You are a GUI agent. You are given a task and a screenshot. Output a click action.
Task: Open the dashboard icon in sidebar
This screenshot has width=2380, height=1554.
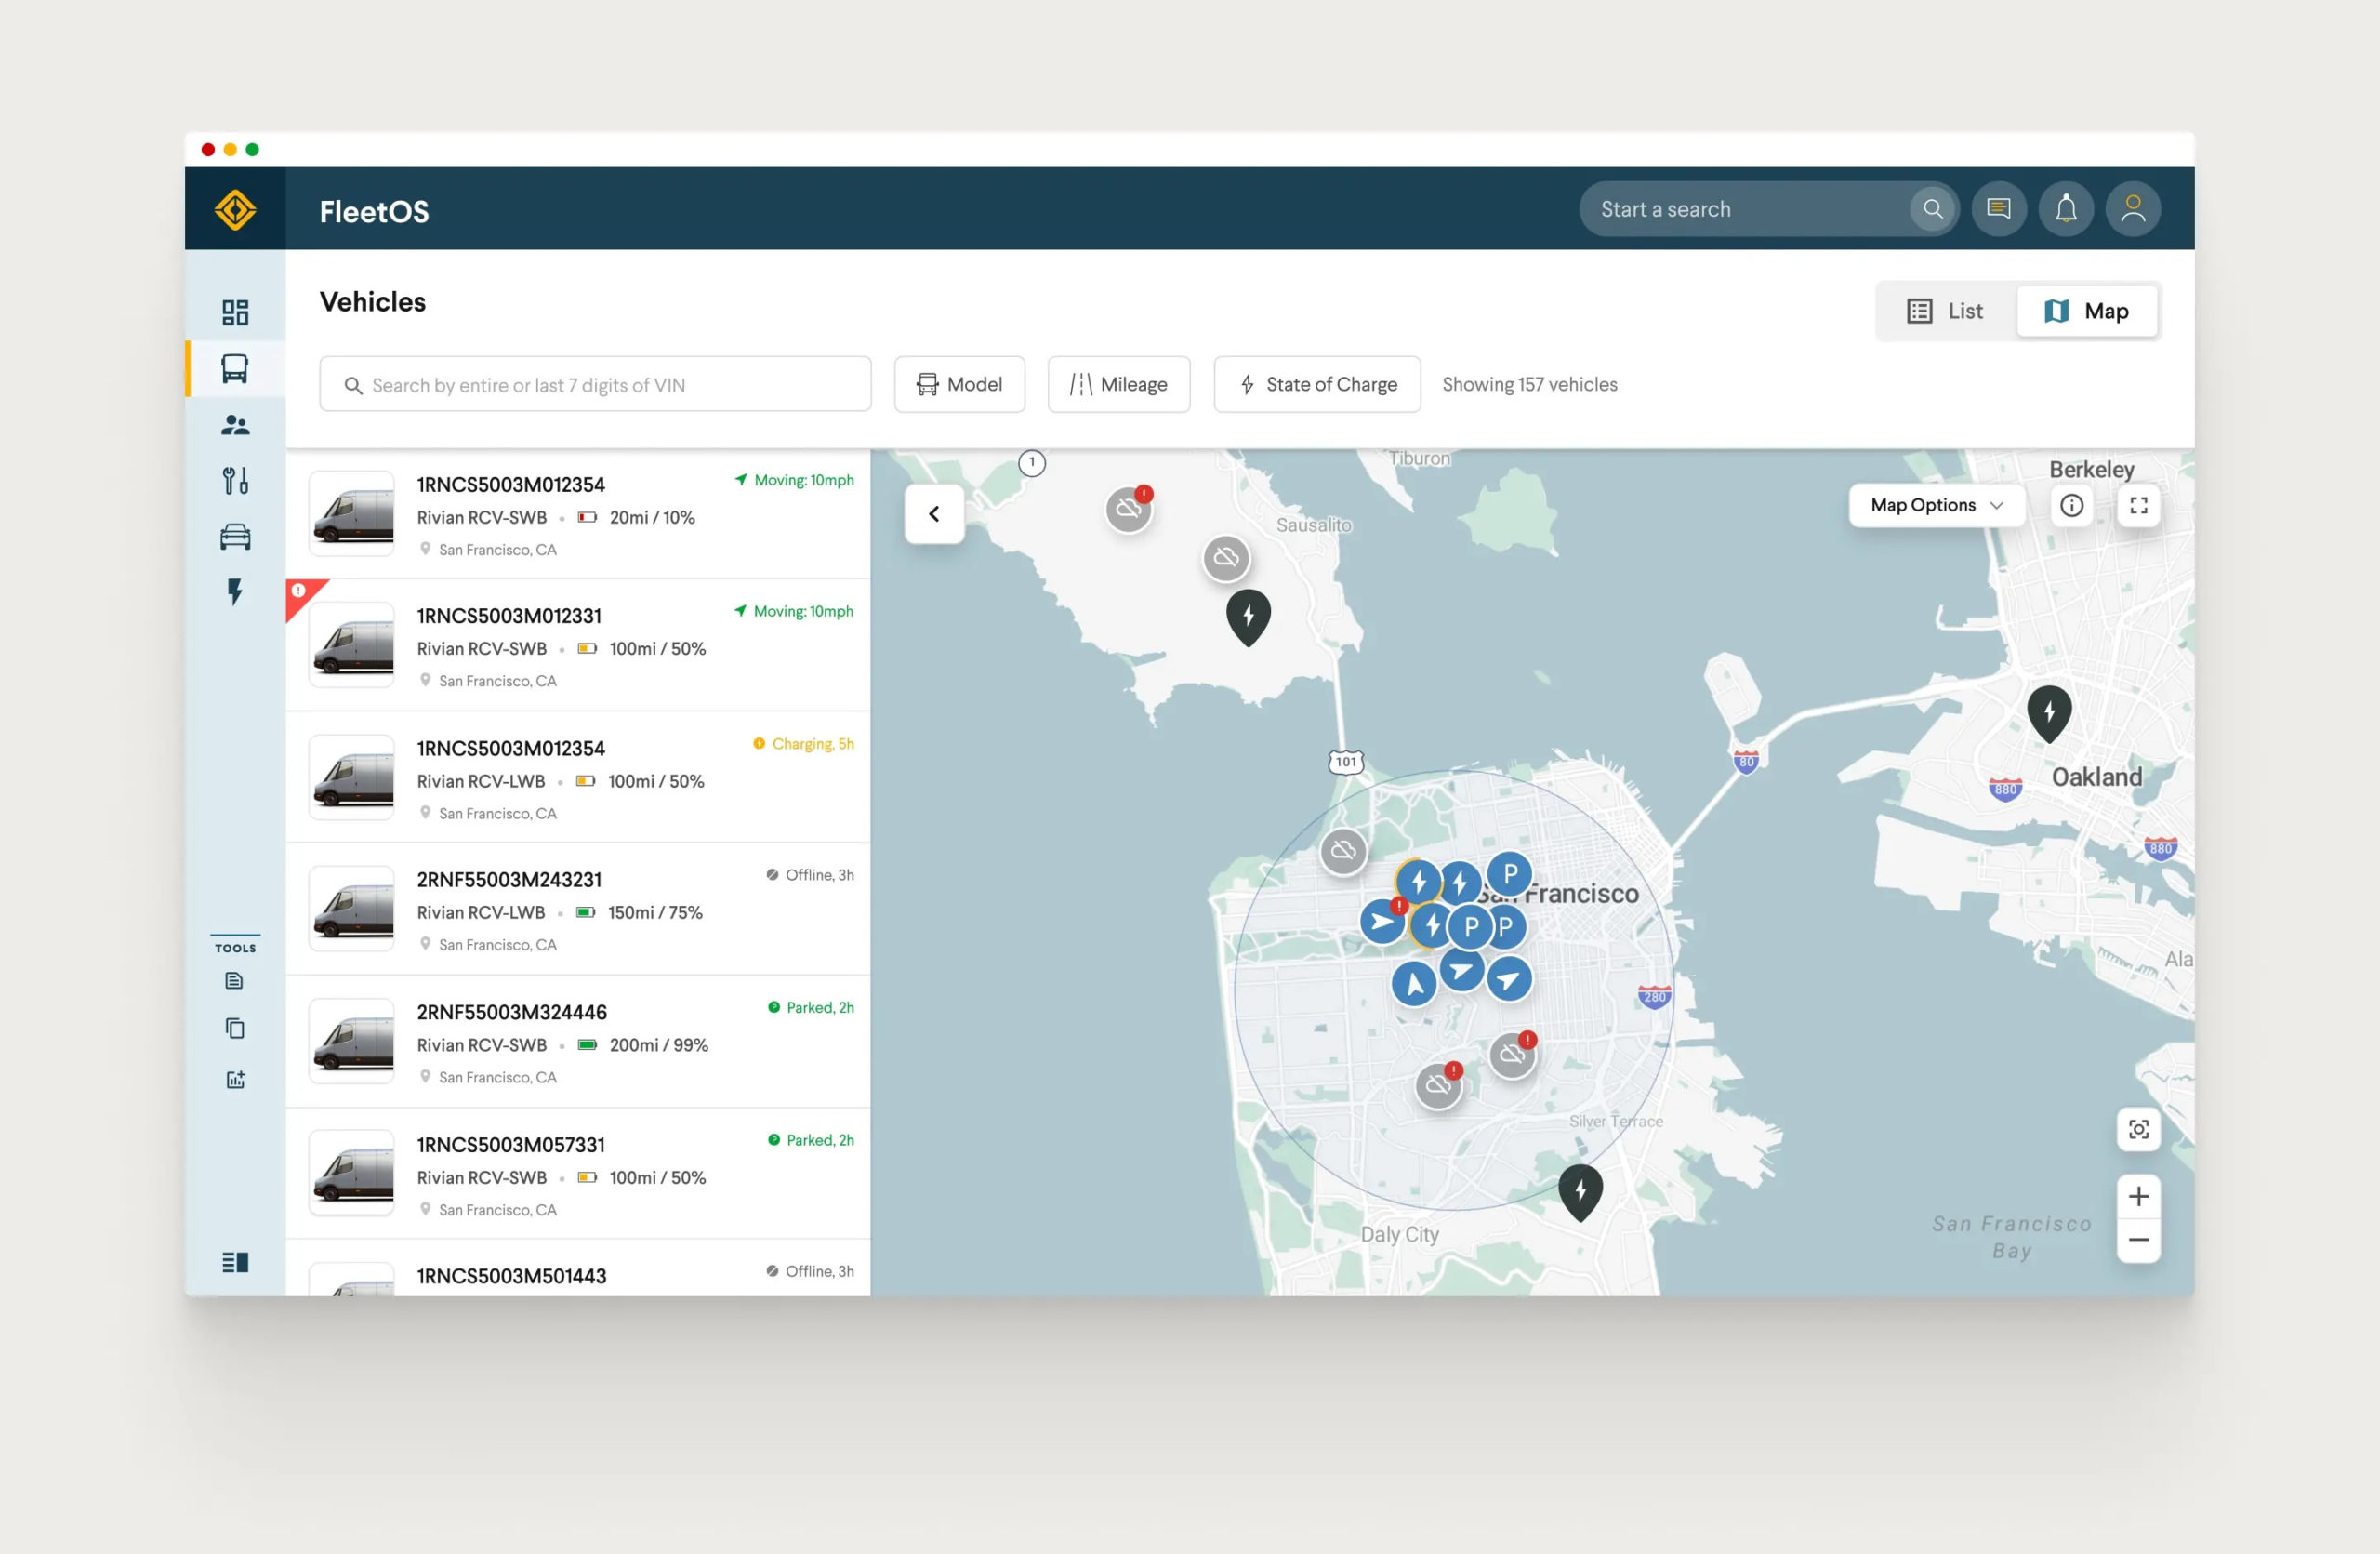pyautogui.click(x=235, y=312)
